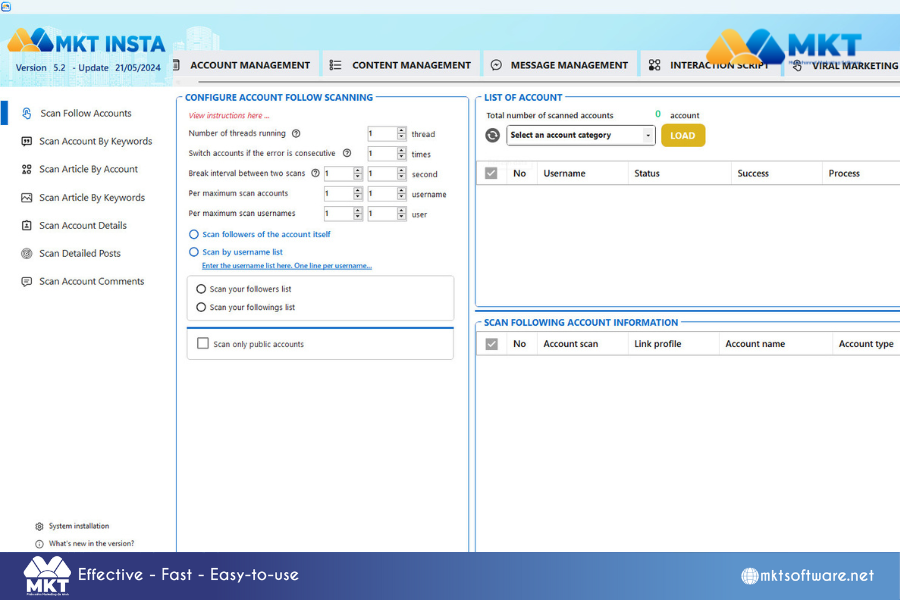Click first break interval spinner arrows
The image size is (900, 600).
358,174
